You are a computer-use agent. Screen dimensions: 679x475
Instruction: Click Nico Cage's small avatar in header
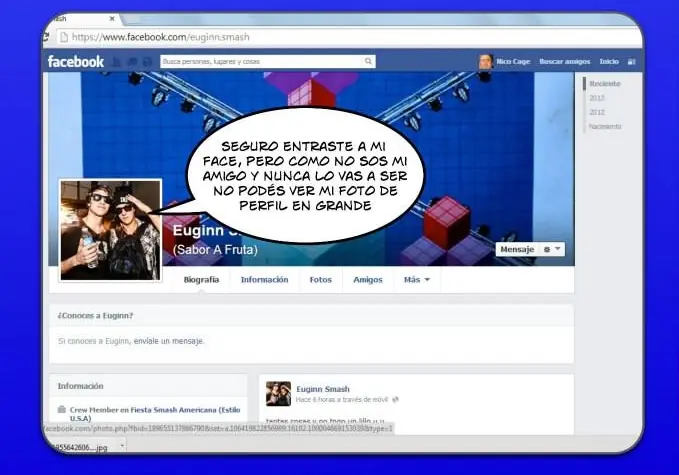485,61
